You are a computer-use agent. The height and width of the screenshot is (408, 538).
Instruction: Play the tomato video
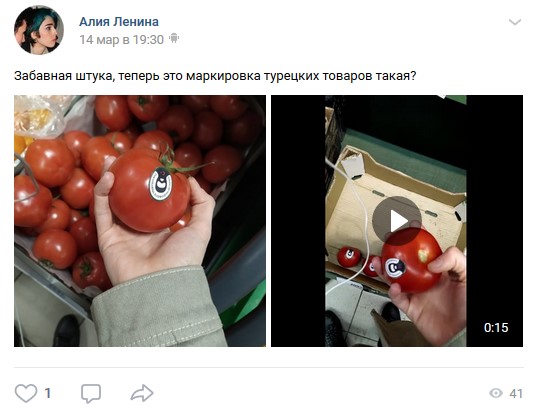tap(397, 221)
